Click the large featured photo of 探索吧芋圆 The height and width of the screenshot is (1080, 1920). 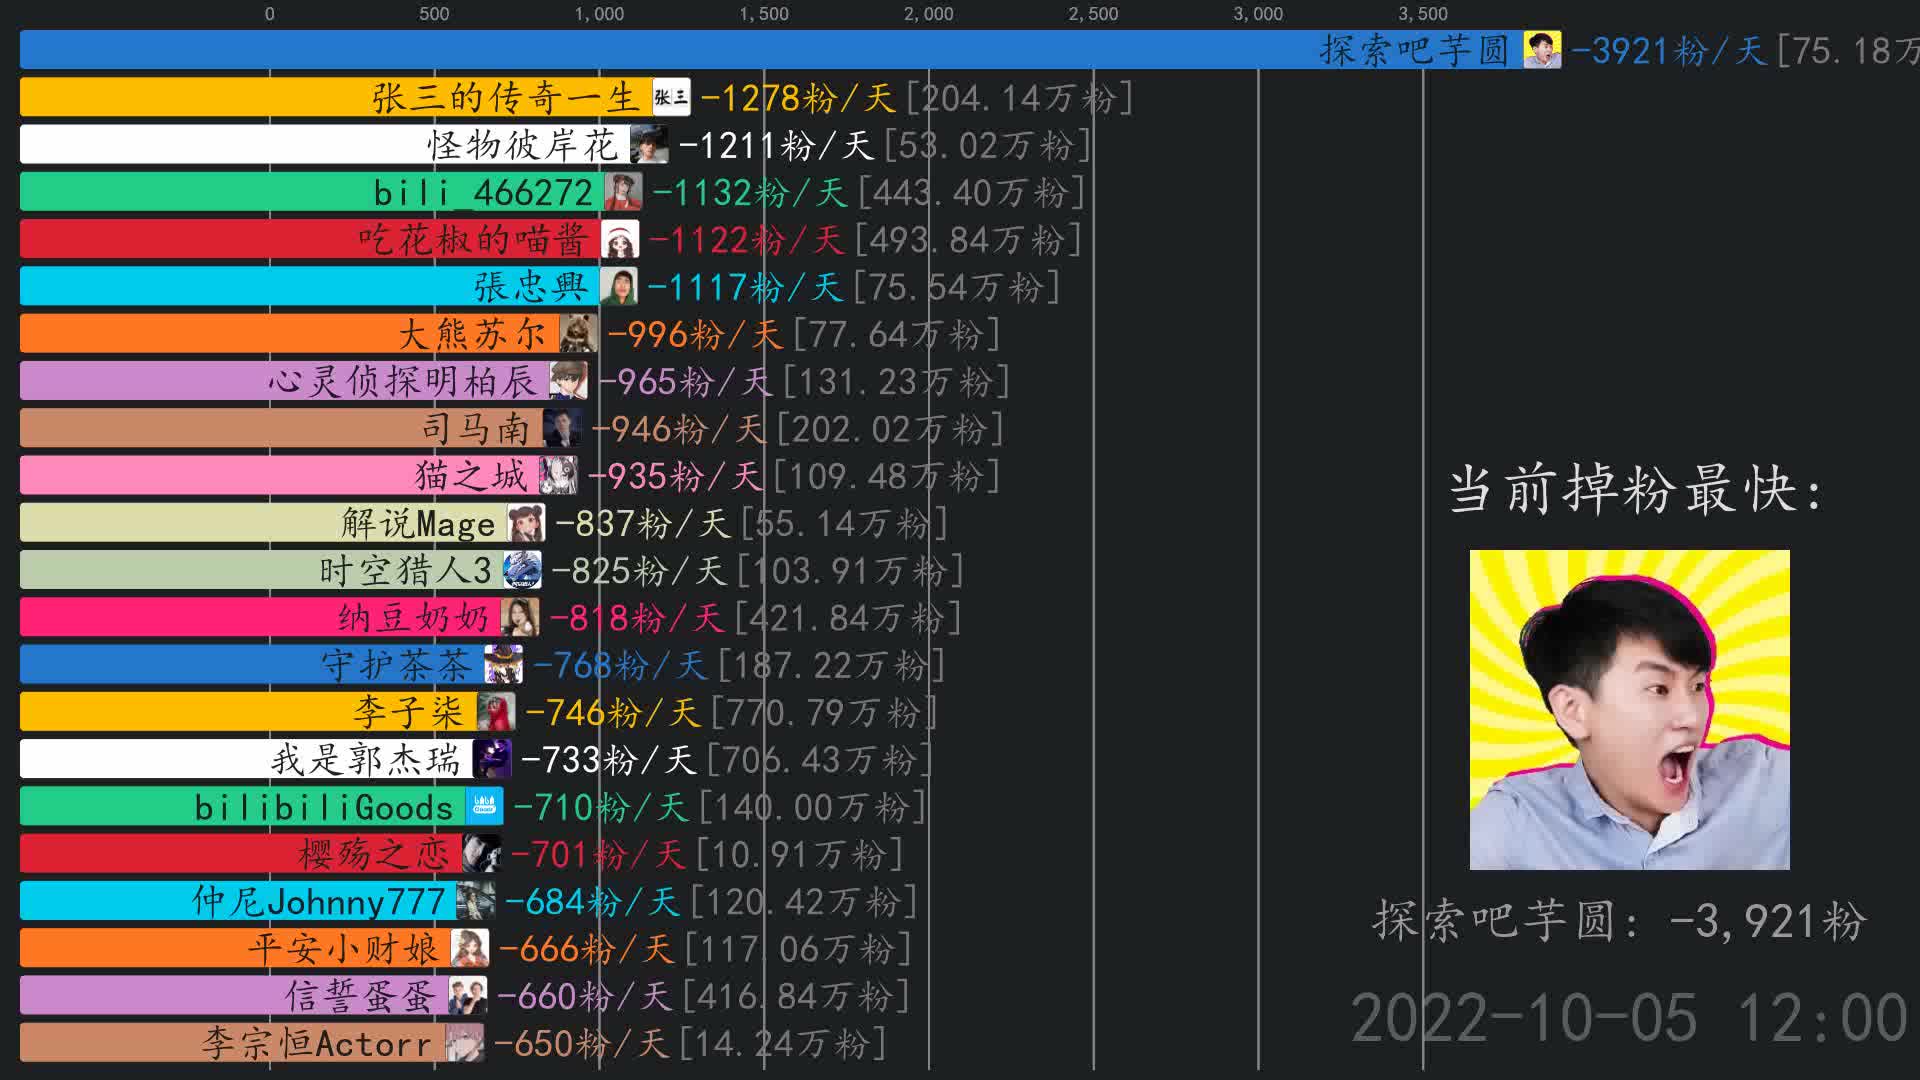[x=1629, y=709]
